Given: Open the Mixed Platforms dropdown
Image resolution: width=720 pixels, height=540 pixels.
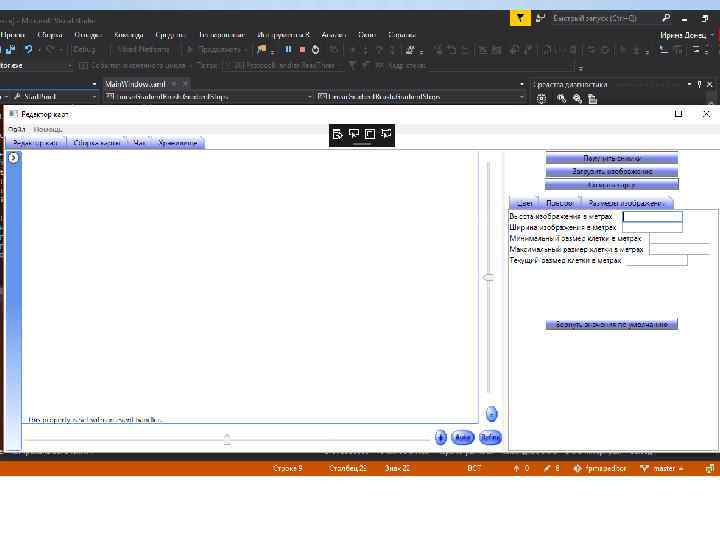Looking at the screenshot, I should 146,50.
